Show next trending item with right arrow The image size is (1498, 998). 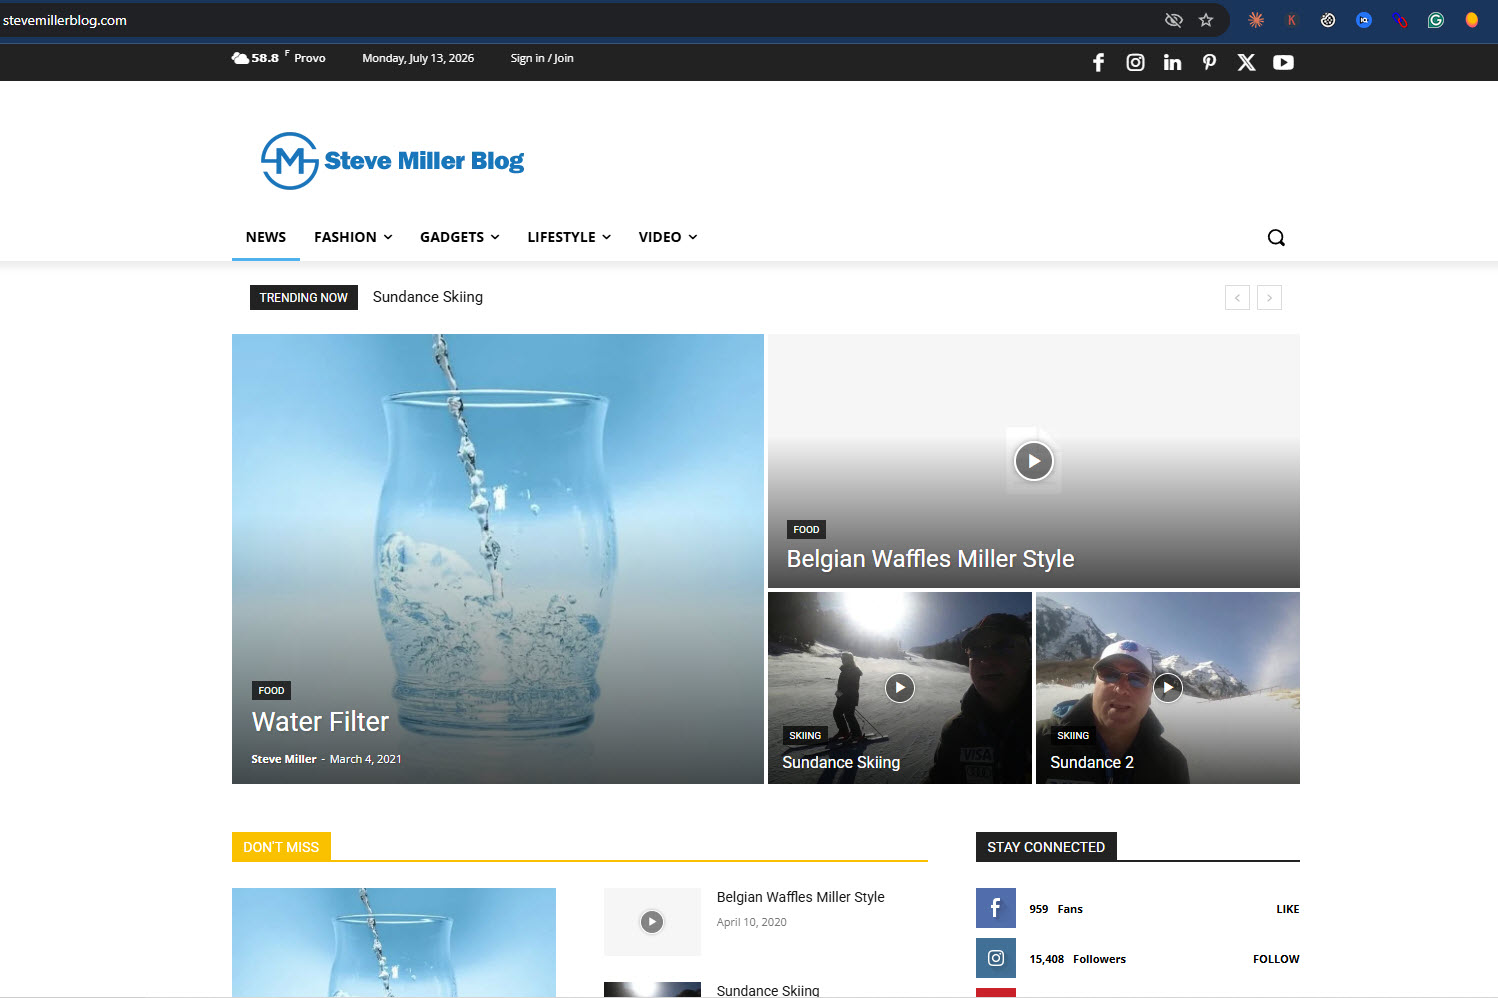click(x=1269, y=297)
